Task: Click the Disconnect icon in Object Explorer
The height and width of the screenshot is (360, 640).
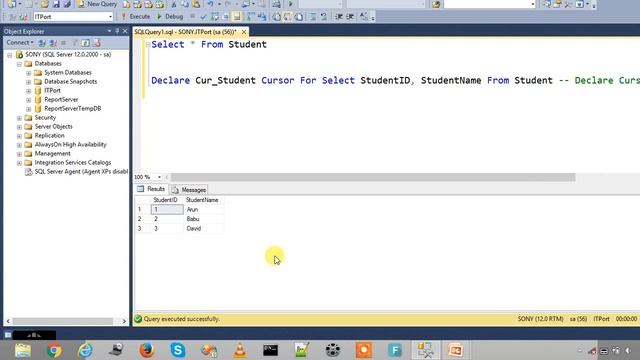Action: pos(53,42)
